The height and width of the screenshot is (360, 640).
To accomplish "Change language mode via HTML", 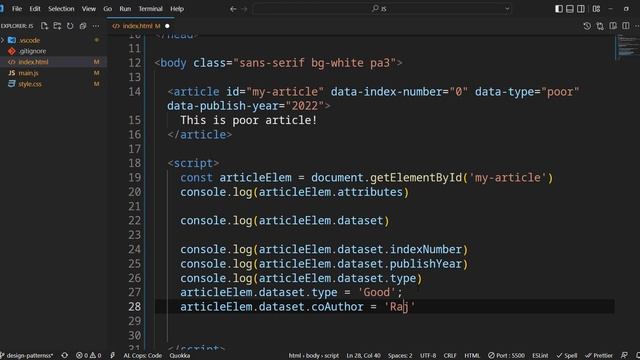I will (x=472, y=356).
